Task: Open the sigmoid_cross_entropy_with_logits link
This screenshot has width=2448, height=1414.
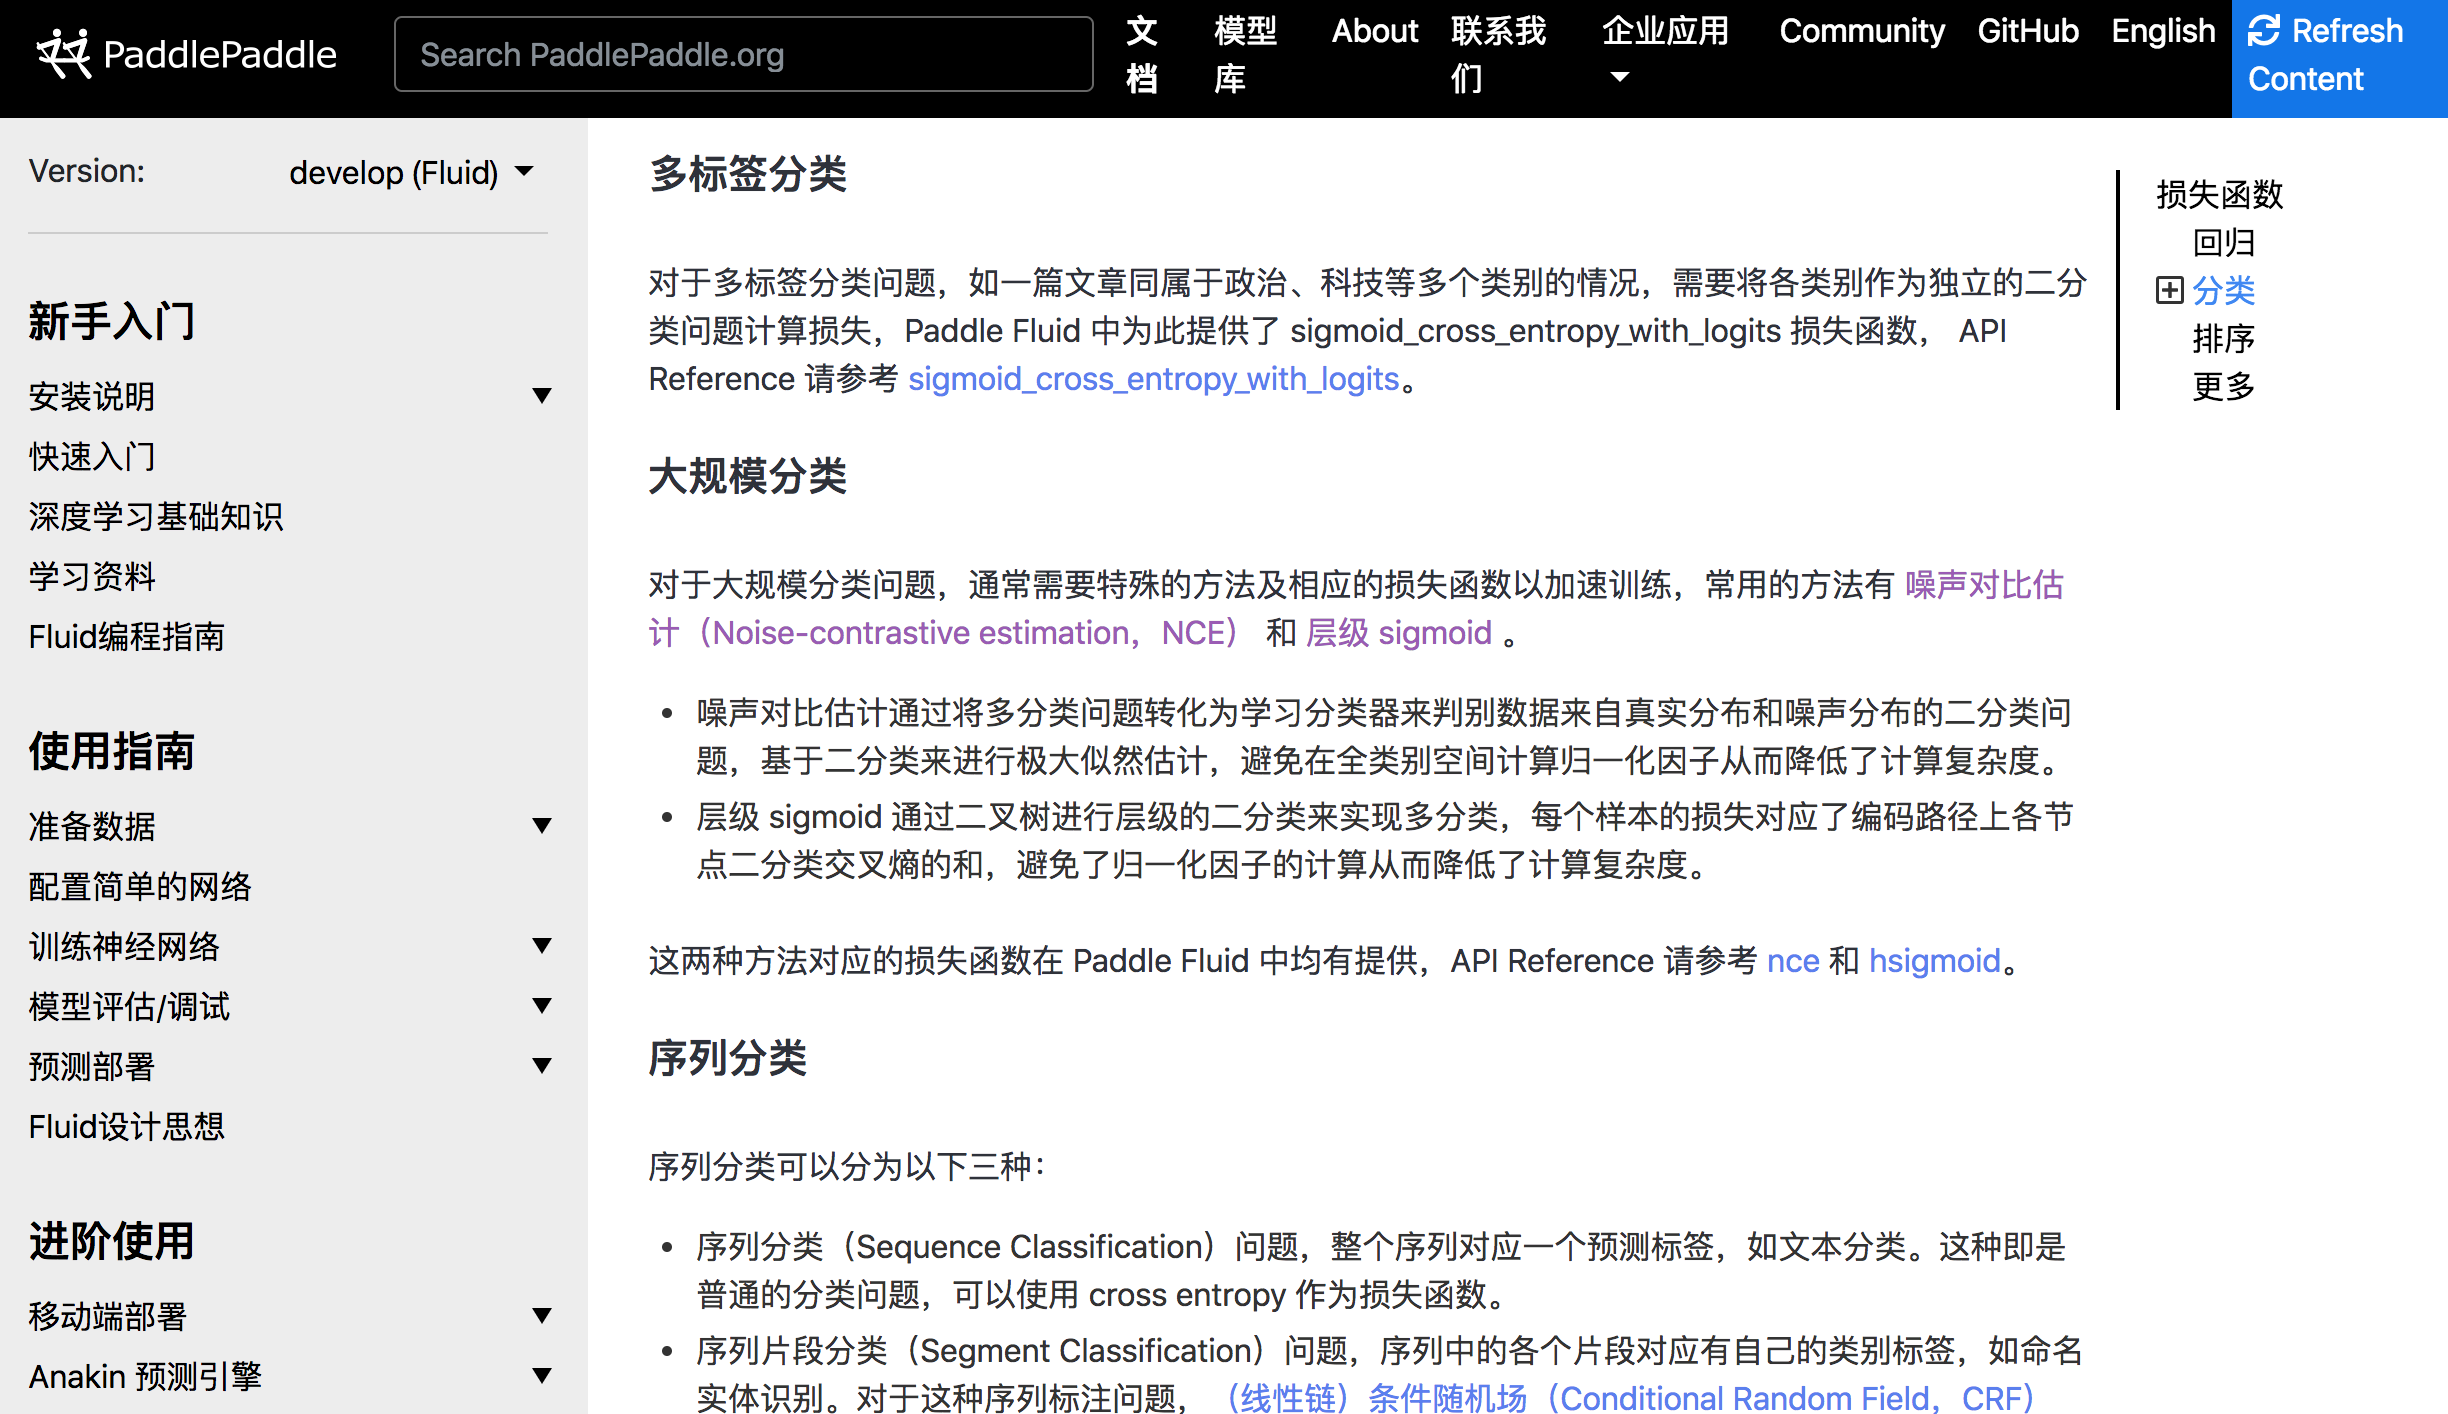Action: tap(1153, 379)
